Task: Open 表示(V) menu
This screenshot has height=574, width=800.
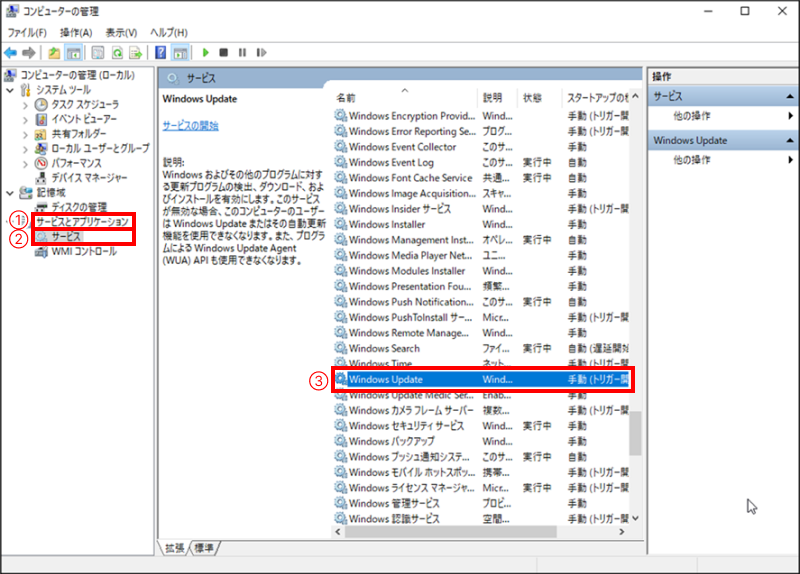Action: (121, 33)
